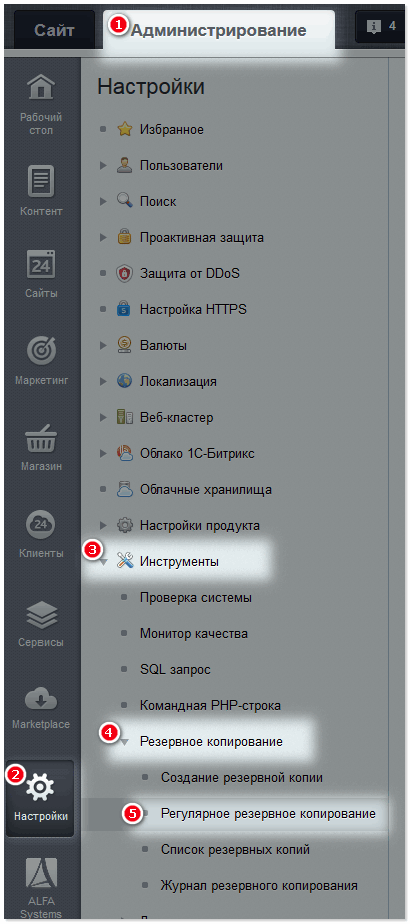Screen dimensions: 410x924
Task: Open Защита от DDoS menu item
Action: 190,274
